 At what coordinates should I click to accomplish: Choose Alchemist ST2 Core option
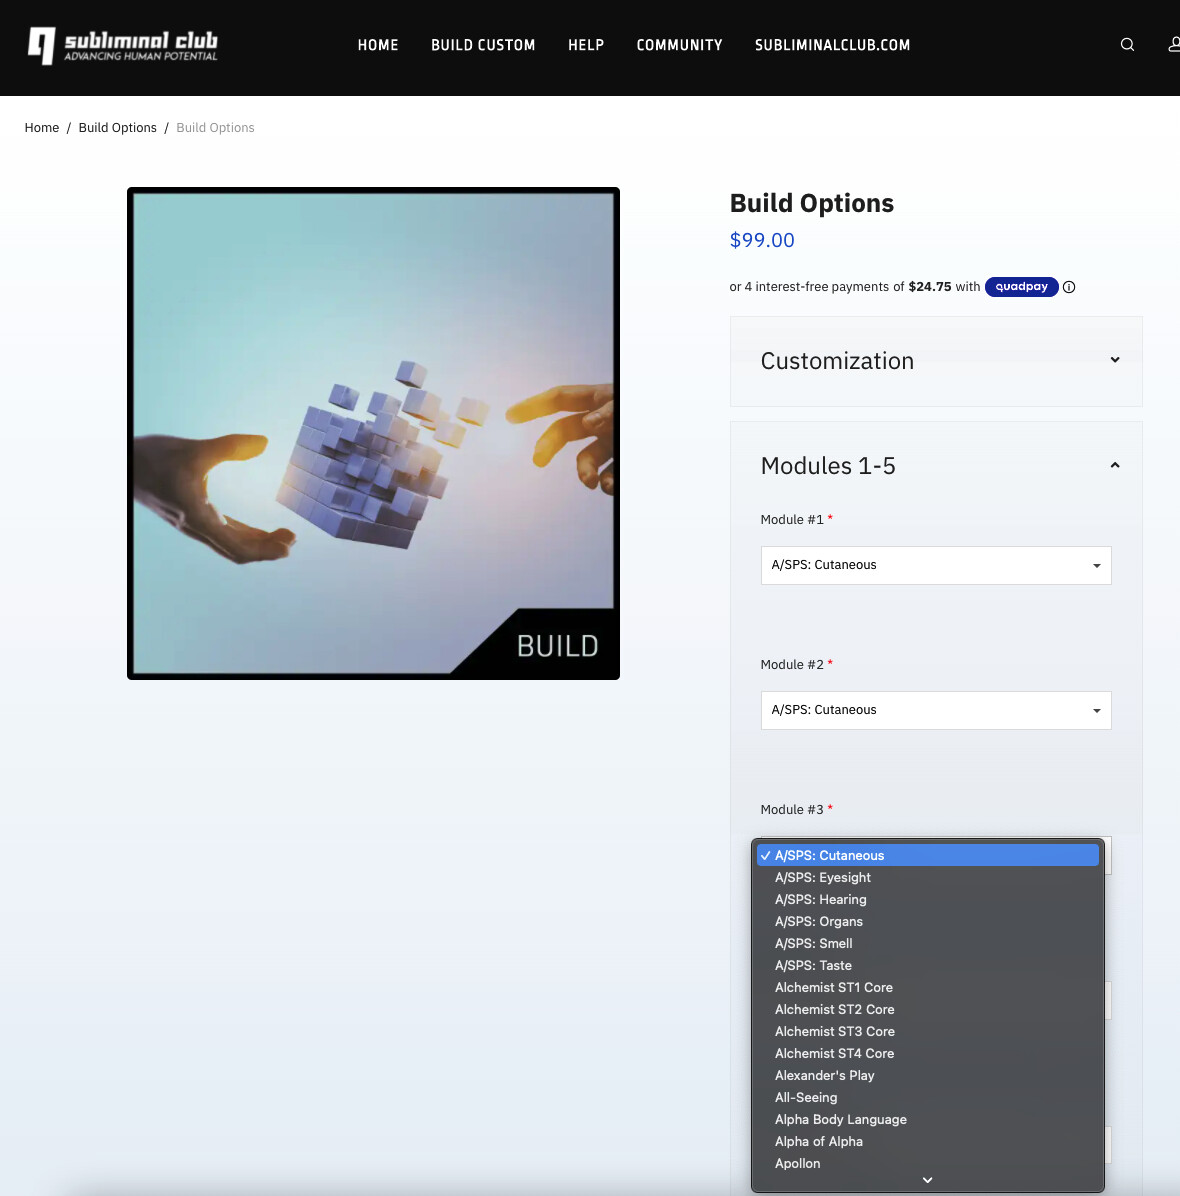[x=928, y=1010]
